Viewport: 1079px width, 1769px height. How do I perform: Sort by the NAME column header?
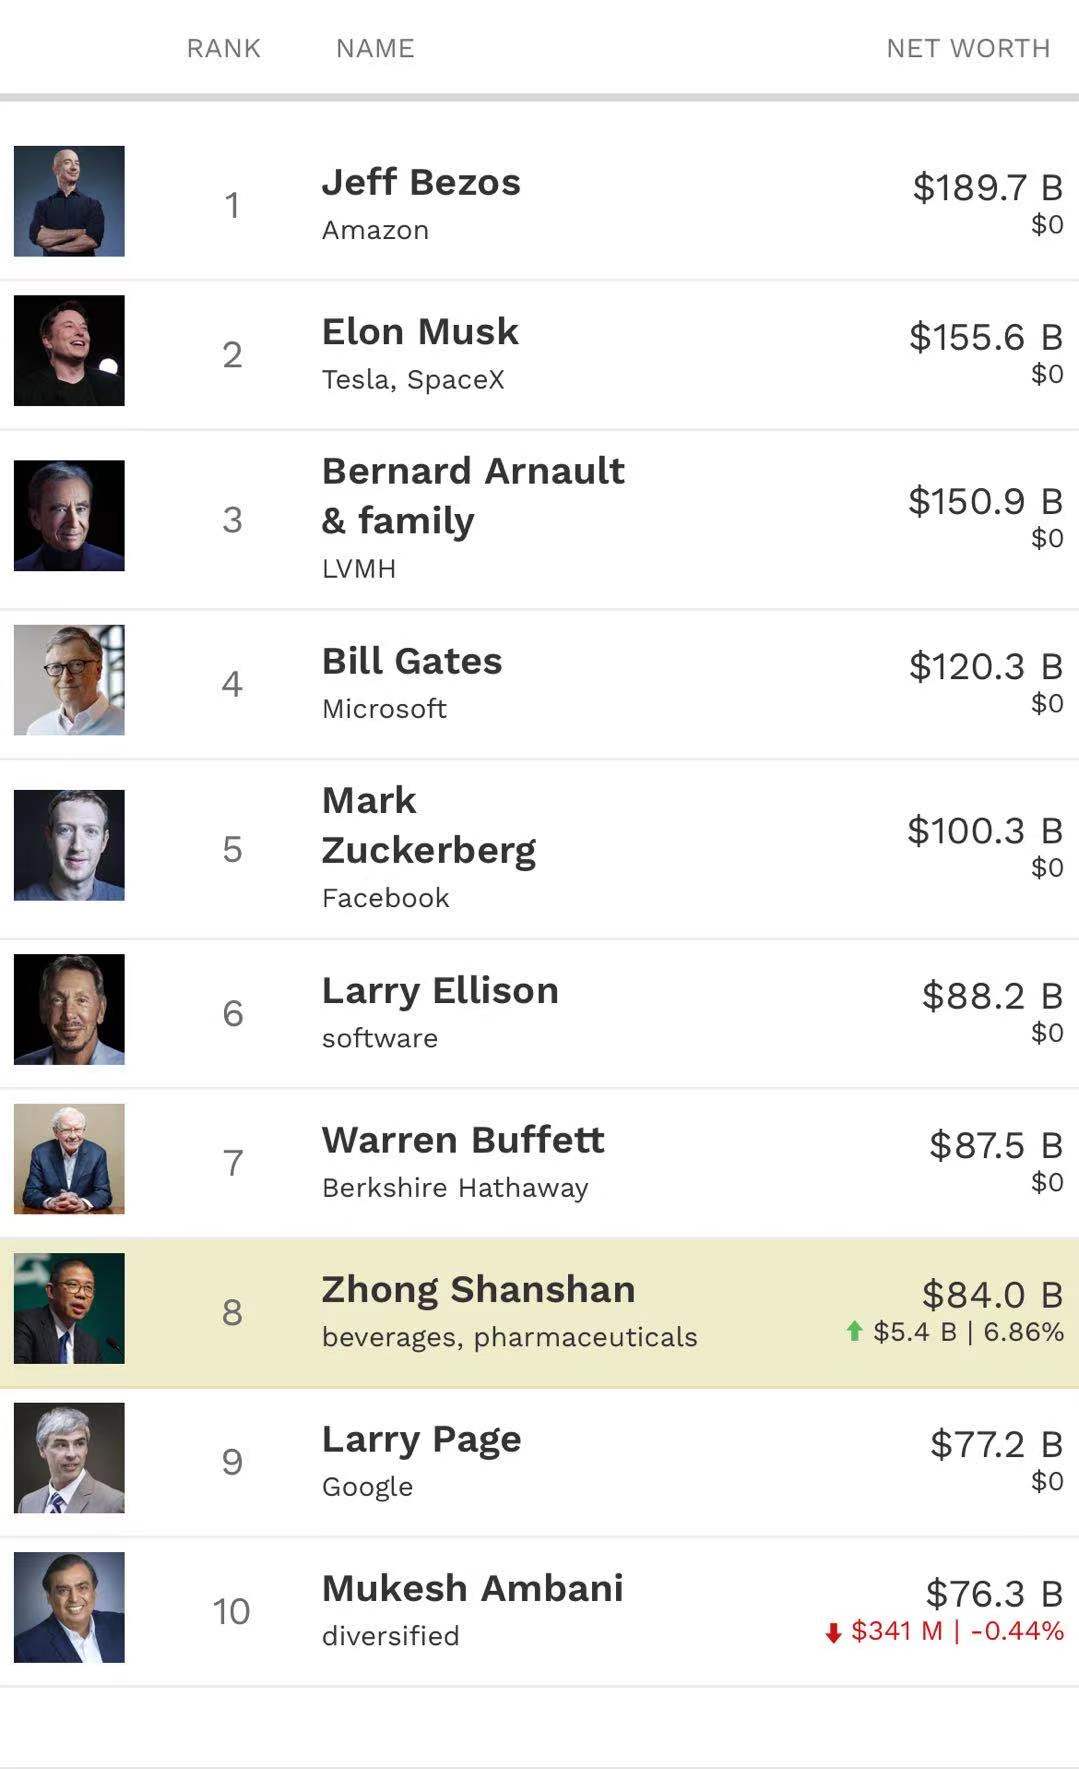coord(375,48)
